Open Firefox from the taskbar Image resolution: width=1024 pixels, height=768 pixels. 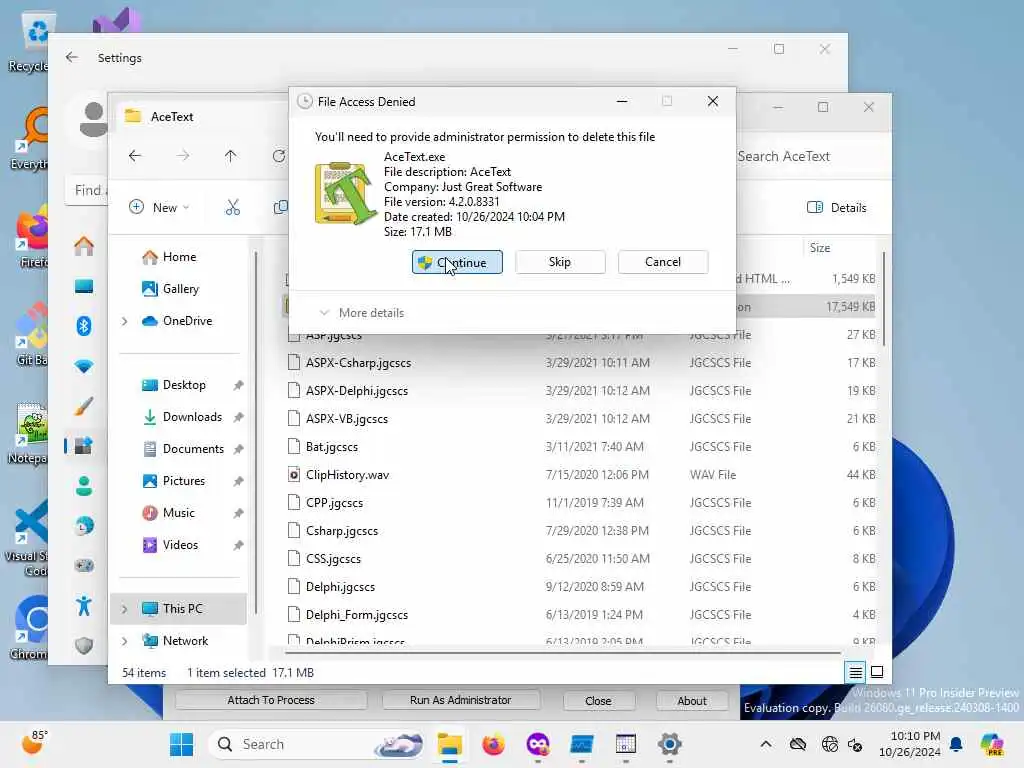point(493,744)
